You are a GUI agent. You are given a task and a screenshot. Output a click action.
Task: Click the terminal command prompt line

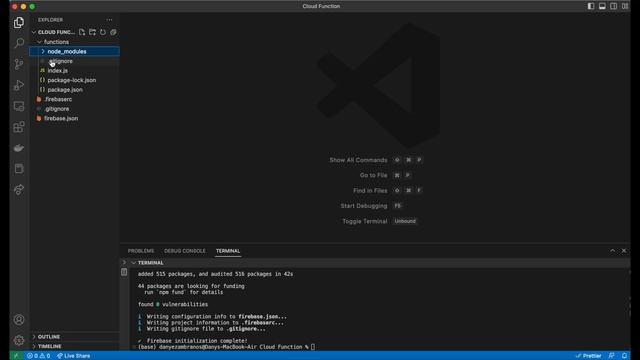click(x=227, y=347)
